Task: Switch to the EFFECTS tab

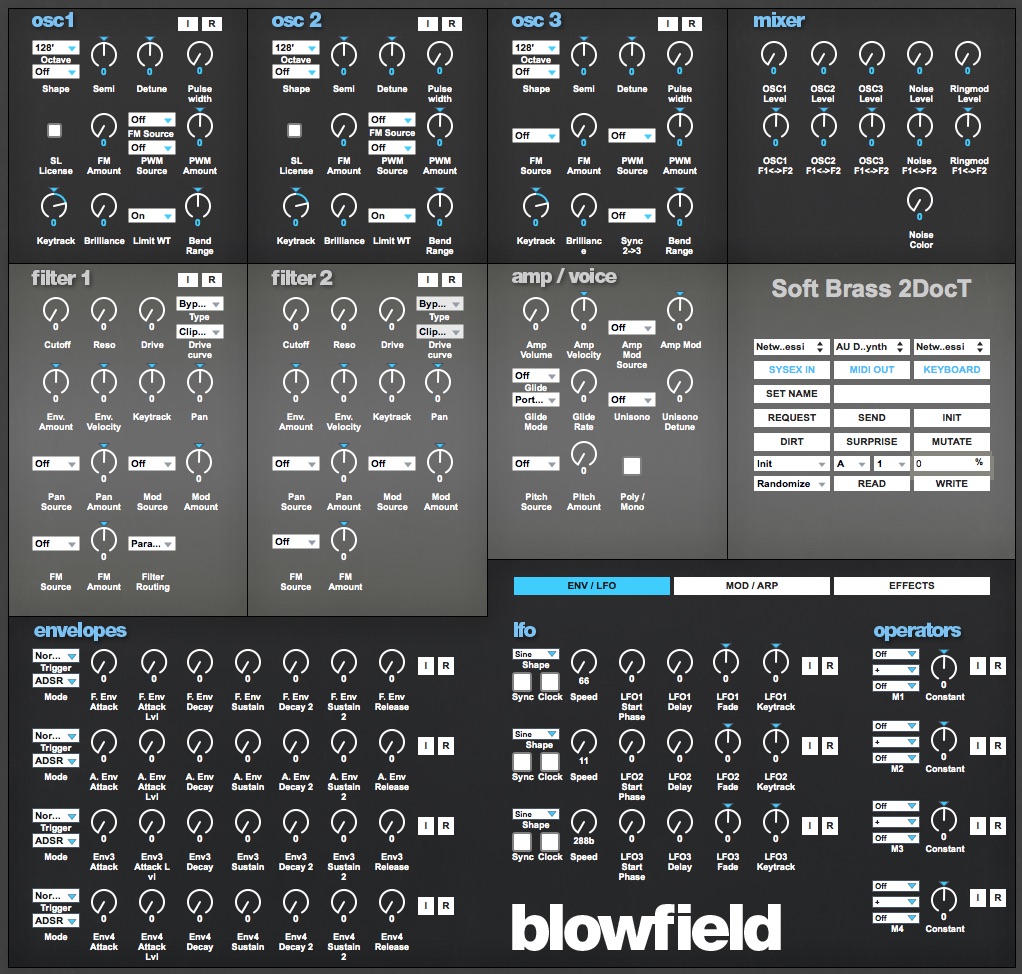Action: 911,586
